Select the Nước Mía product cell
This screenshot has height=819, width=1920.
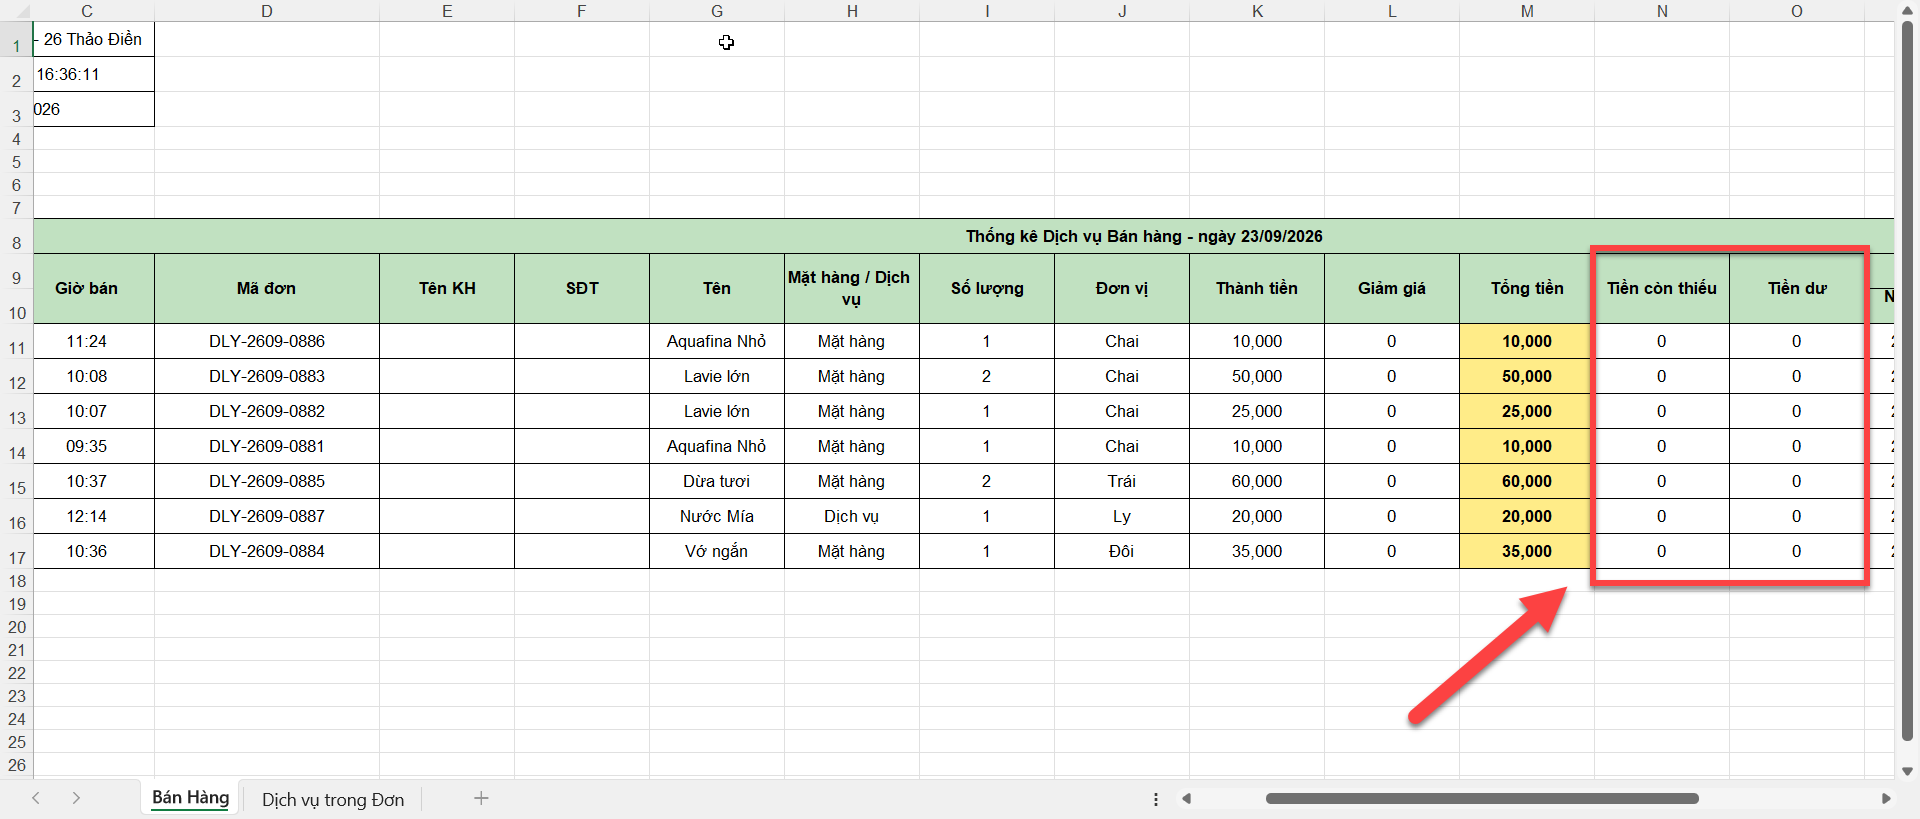click(x=717, y=516)
